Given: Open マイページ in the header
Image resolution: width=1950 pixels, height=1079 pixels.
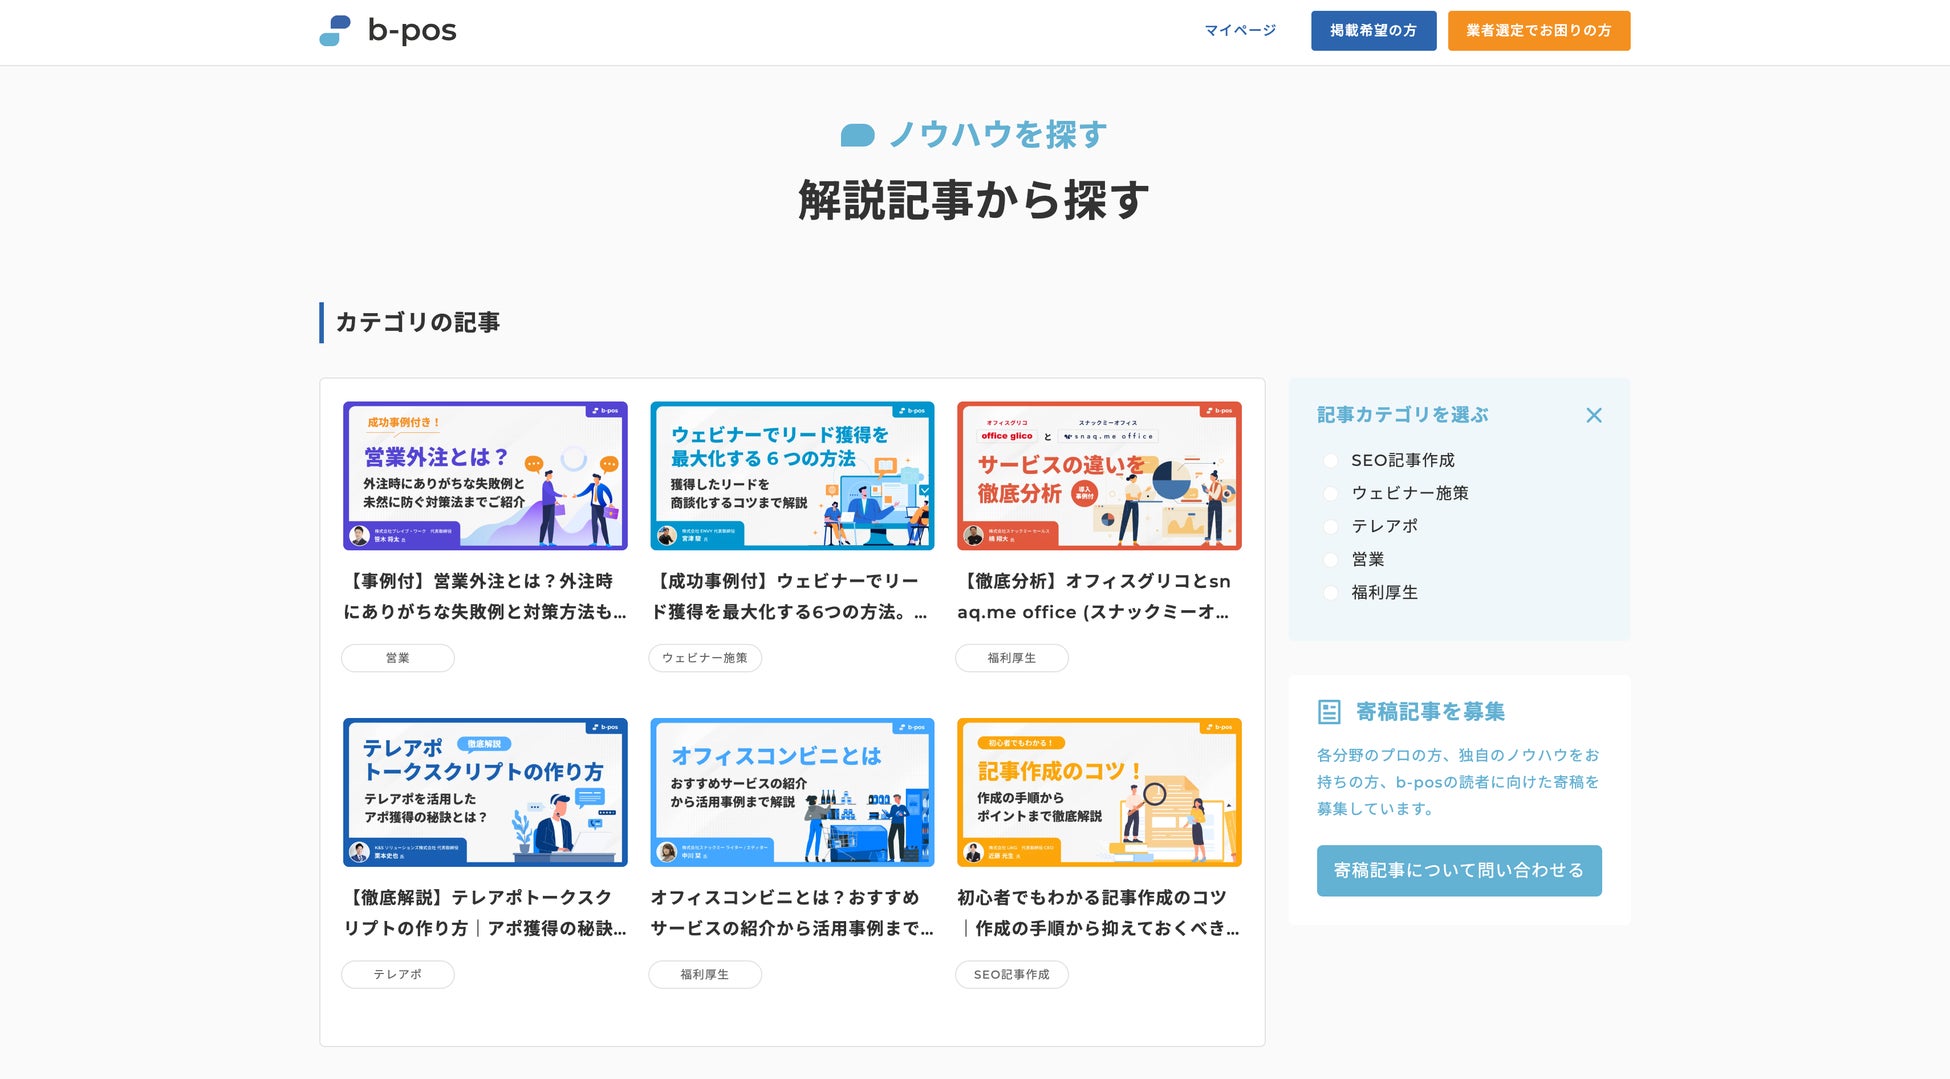Looking at the screenshot, I should click(1240, 31).
